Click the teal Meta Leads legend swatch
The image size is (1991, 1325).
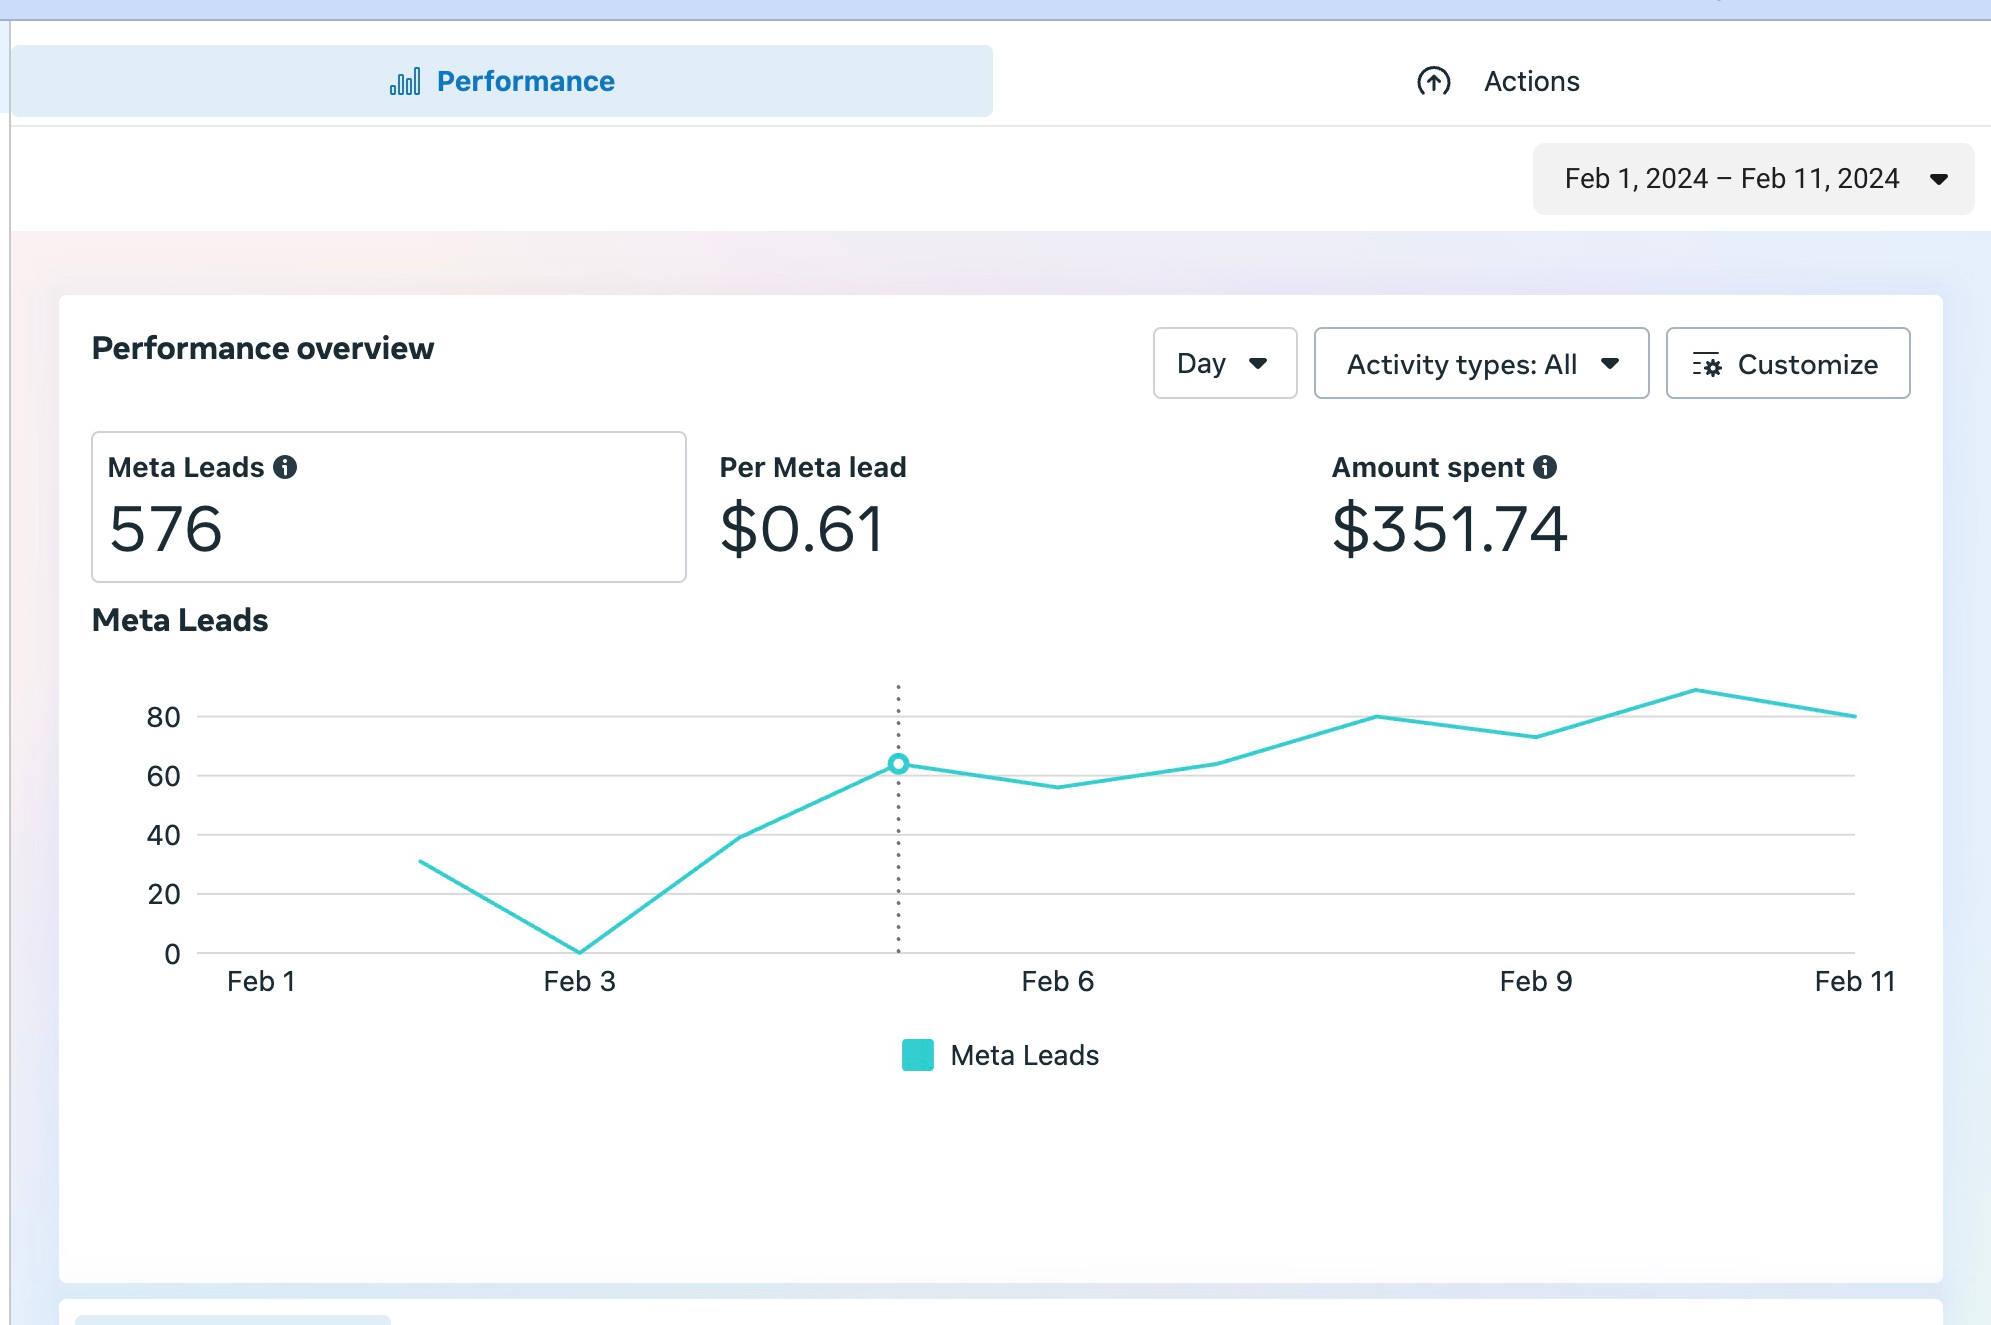point(916,1055)
